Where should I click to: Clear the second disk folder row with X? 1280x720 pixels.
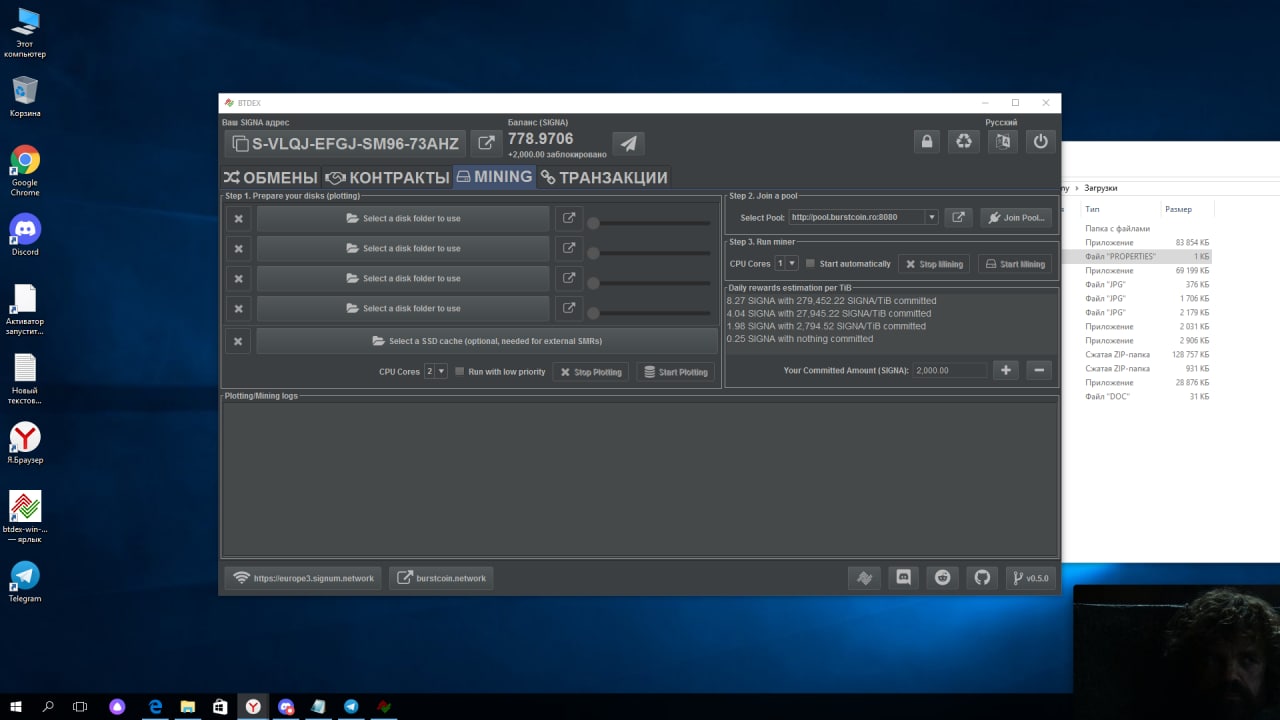pyautogui.click(x=238, y=249)
